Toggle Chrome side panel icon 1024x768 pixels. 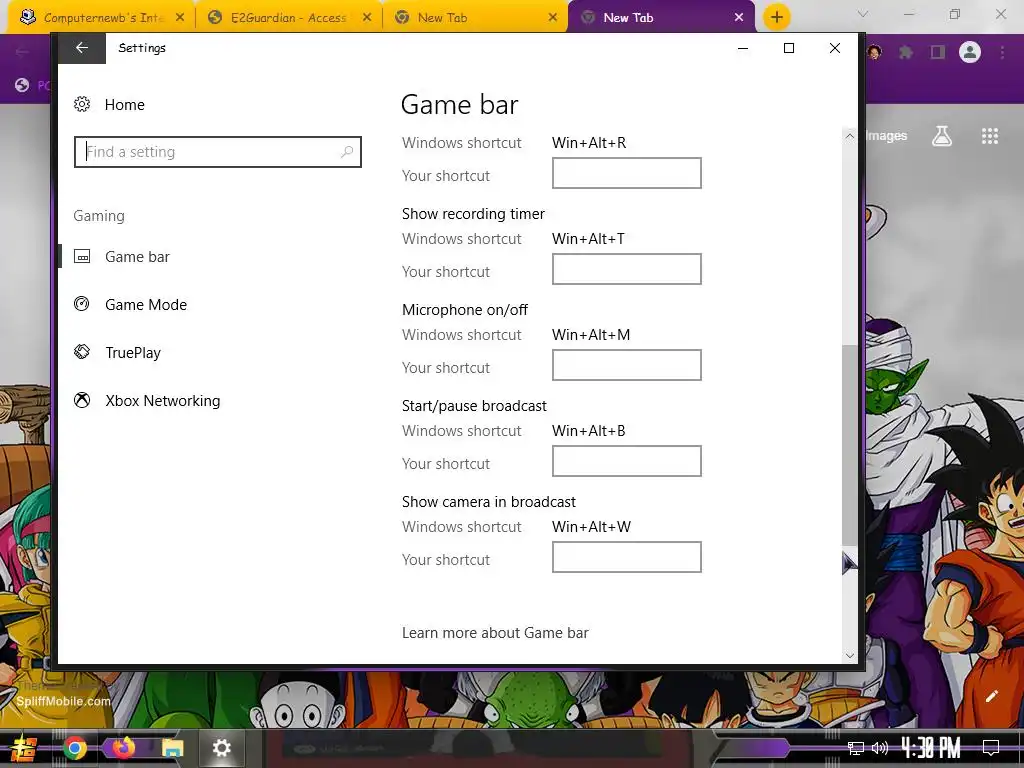pos(938,52)
